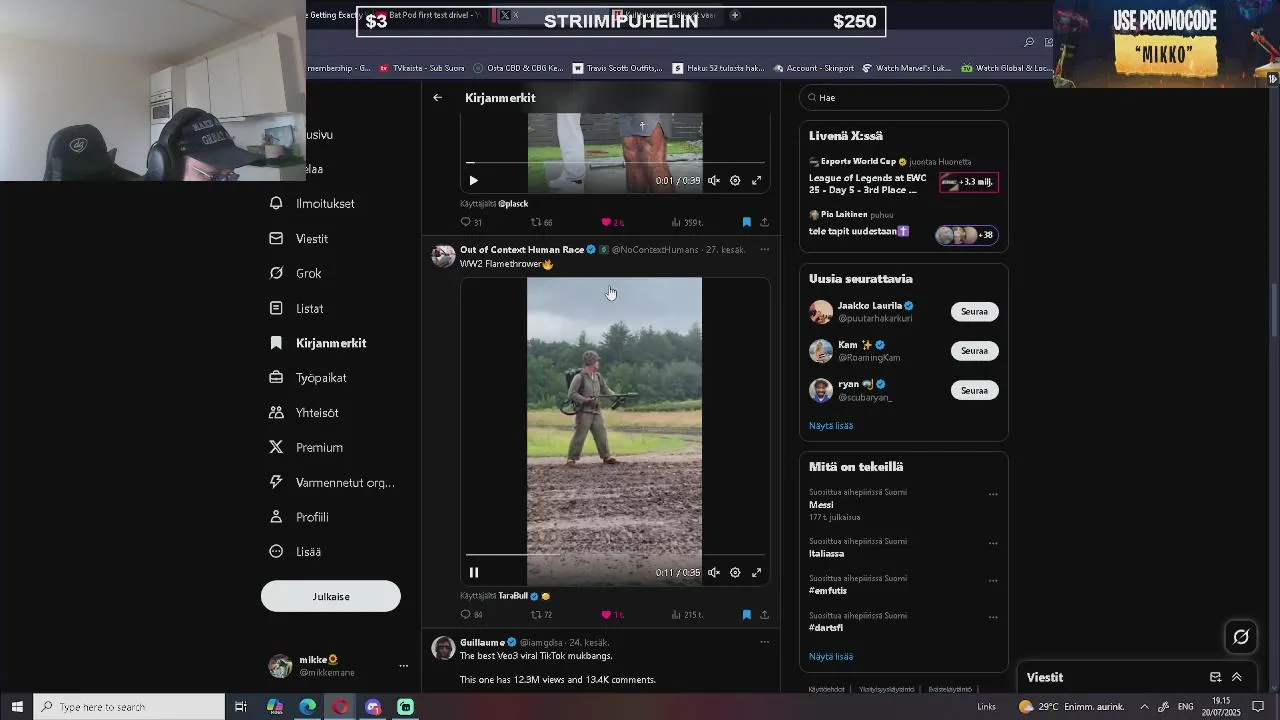The image size is (1280, 720).
Task: Follow Kam with Seuraa button
Action: pos(975,351)
